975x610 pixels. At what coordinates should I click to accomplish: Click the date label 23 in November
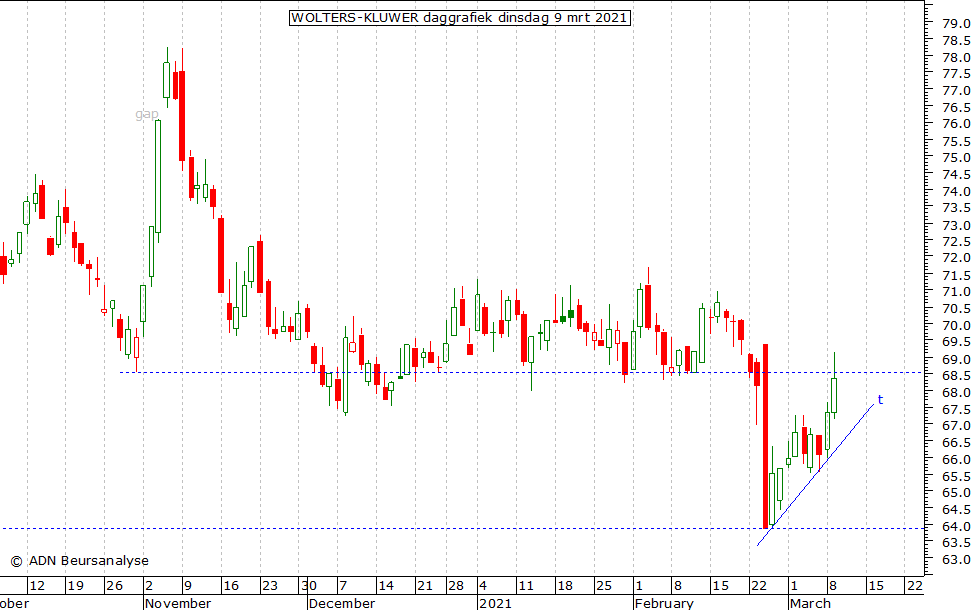click(270, 586)
